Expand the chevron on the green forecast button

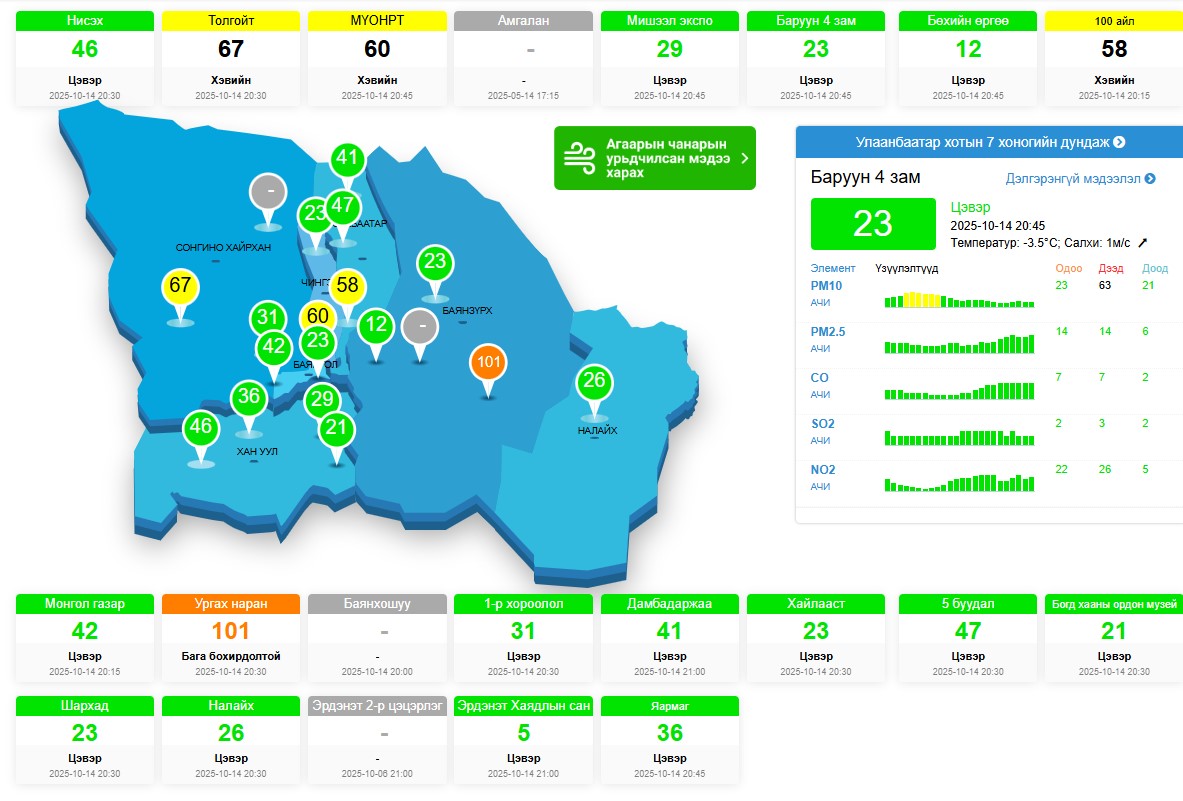[744, 158]
